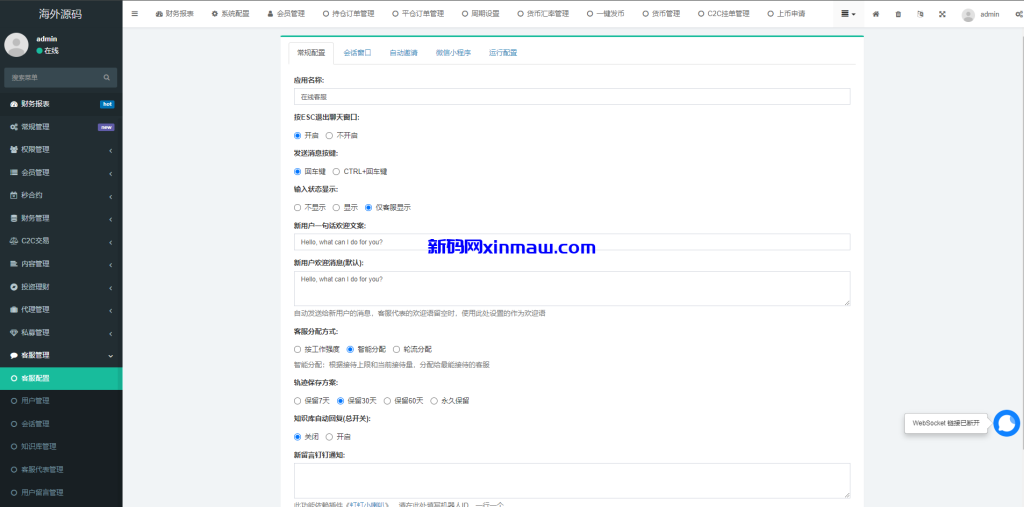This screenshot has height=507, width=1024.
Task: Open 财务报表 in the top navigation
Action: tap(175, 14)
